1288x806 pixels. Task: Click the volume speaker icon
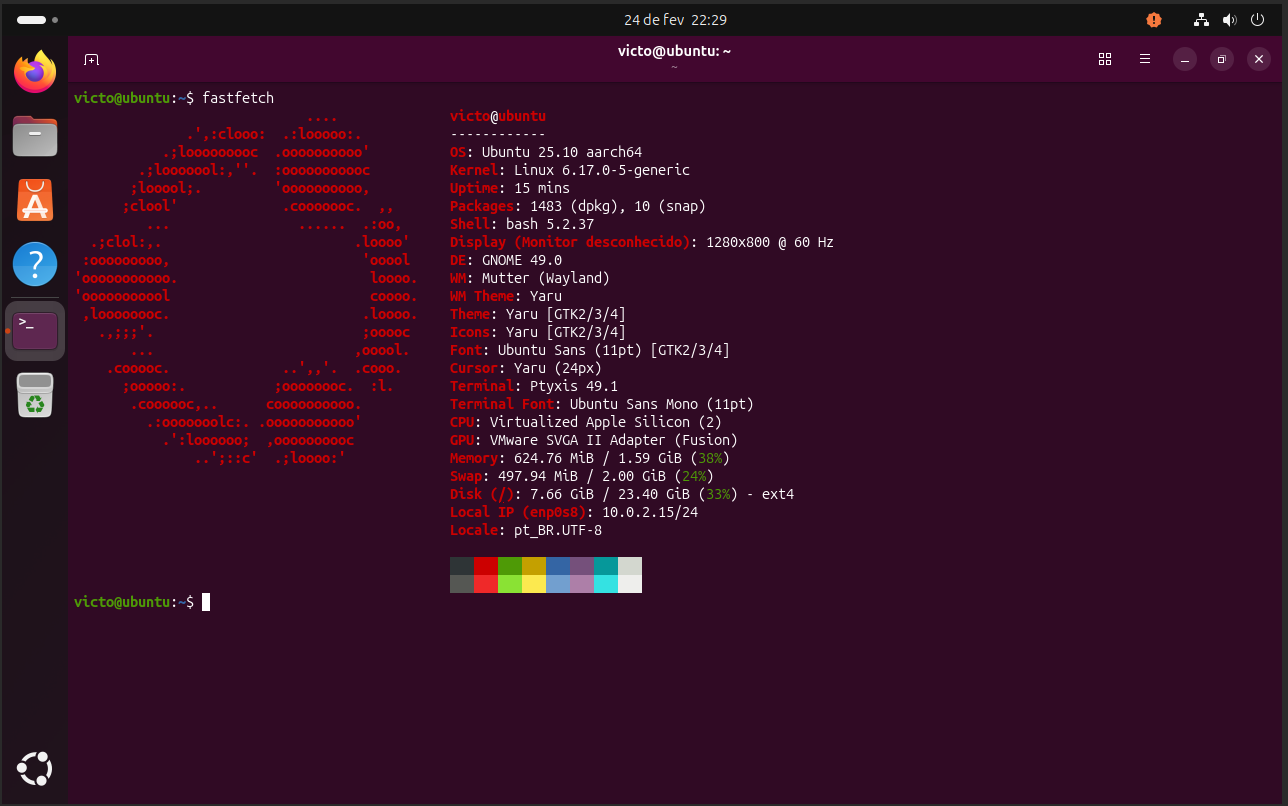(x=1229, y=20)
